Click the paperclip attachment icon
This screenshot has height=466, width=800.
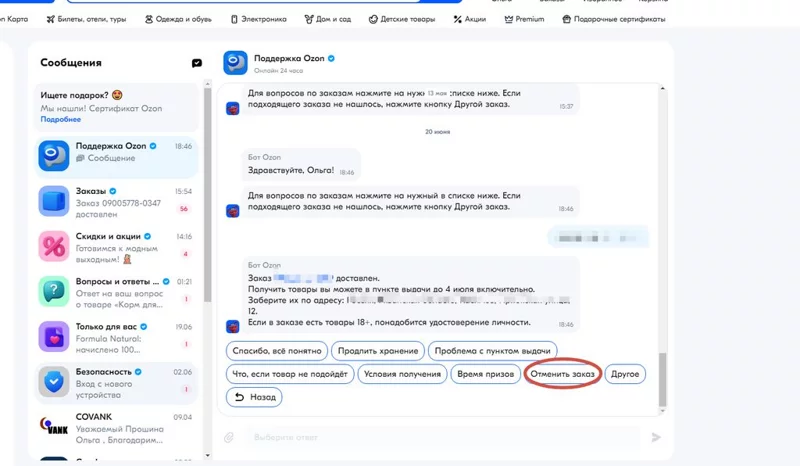tap(229, 437)
